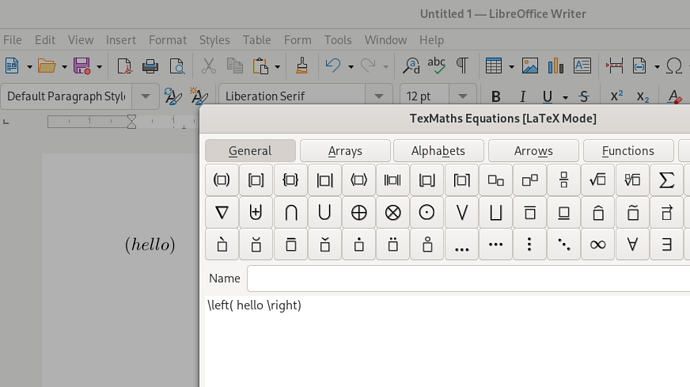Open the Help menu
The height and width of the screenshot is (387, 690).
[431, 40]
